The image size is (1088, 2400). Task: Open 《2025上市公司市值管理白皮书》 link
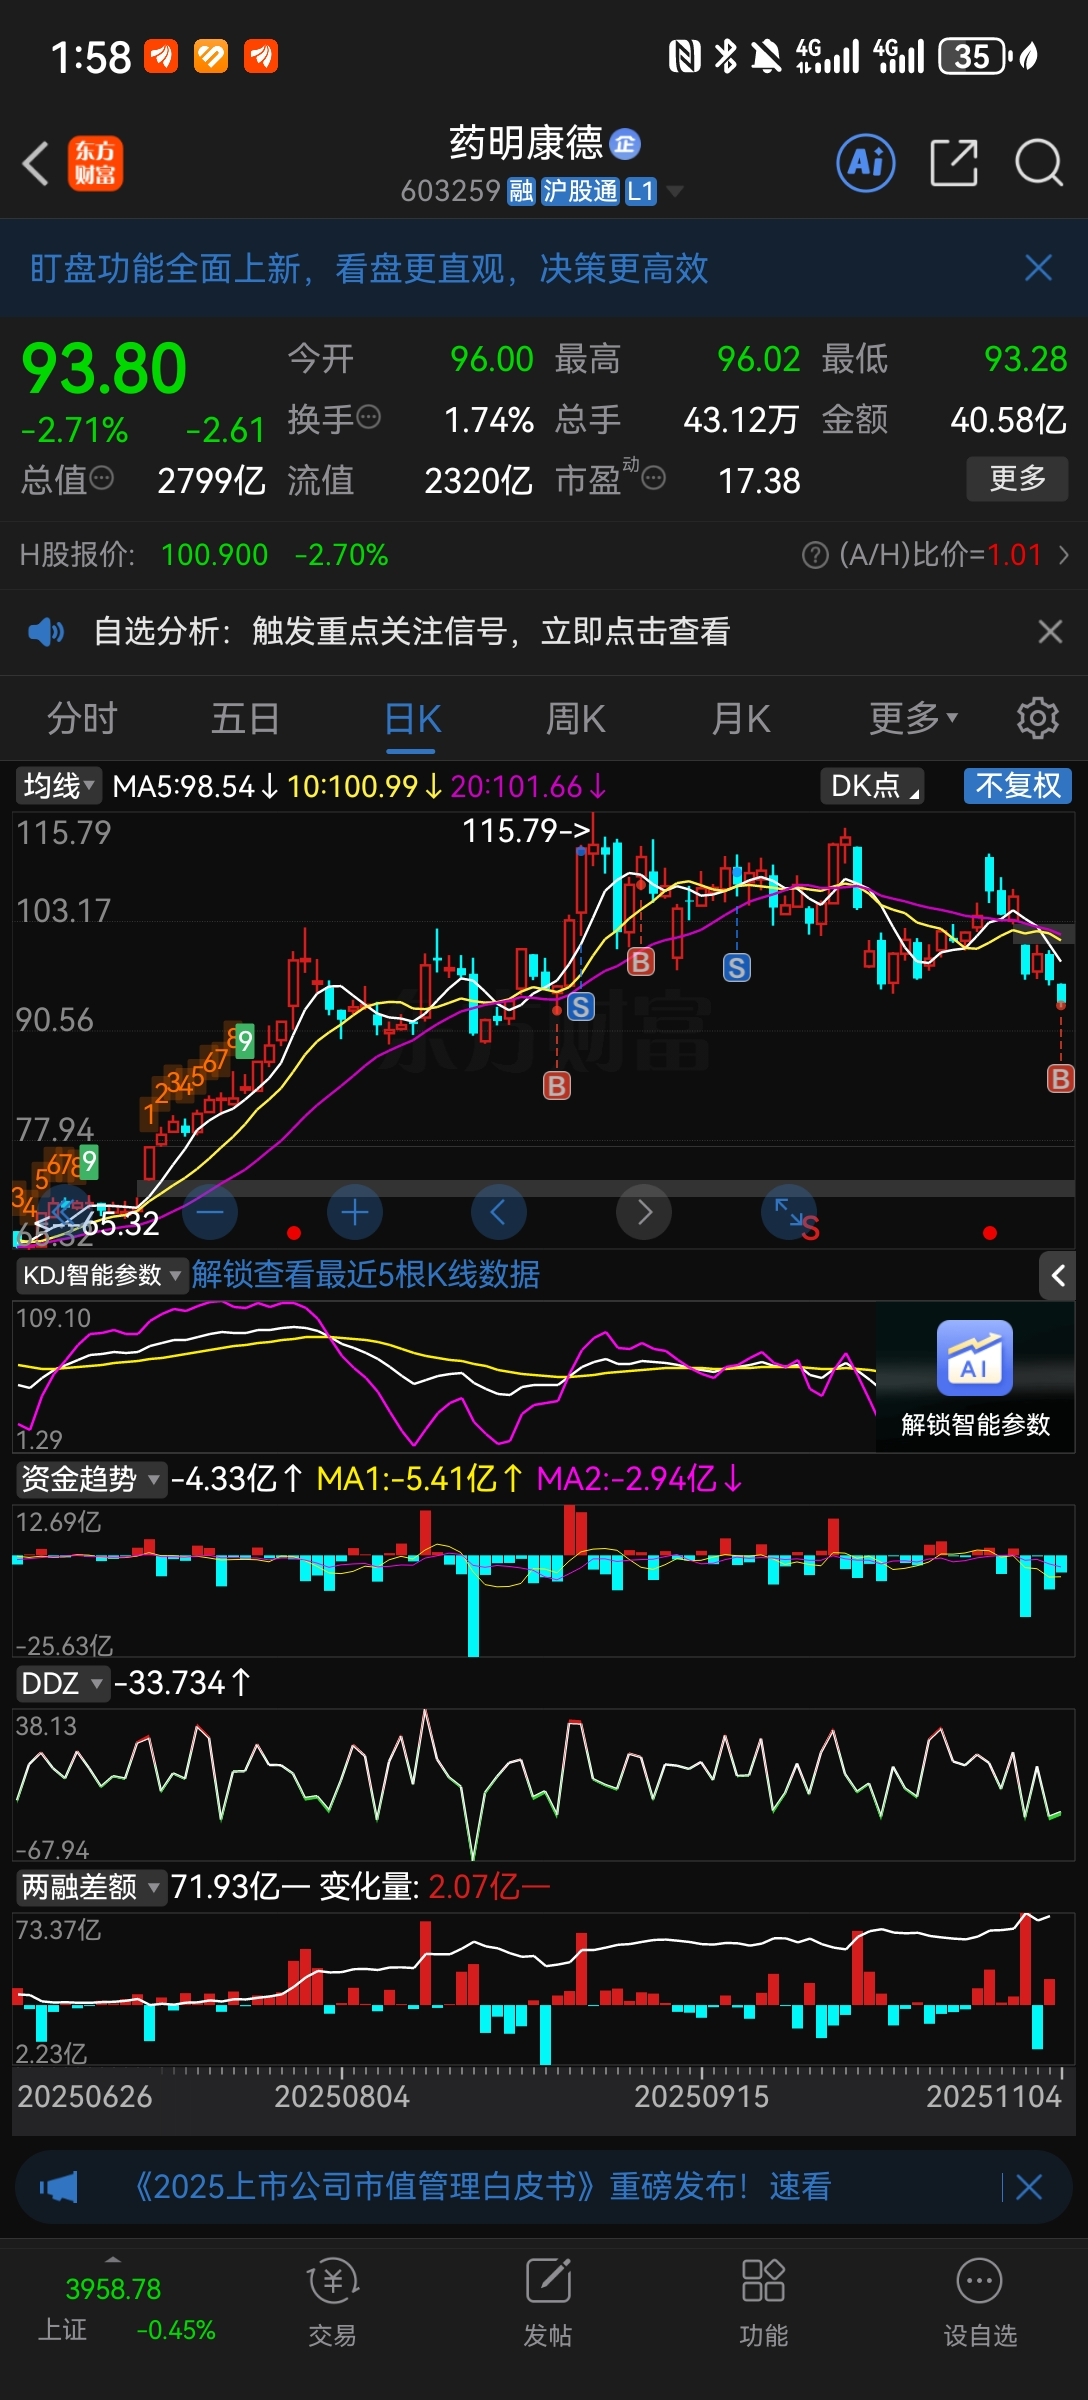(482, 2187)
